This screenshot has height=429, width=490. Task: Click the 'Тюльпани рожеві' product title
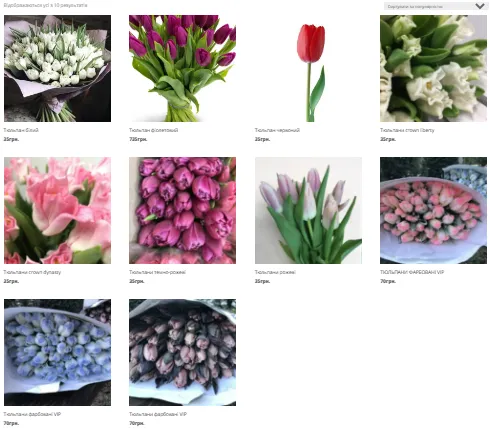pyautogui.click(x=275, y=272)
